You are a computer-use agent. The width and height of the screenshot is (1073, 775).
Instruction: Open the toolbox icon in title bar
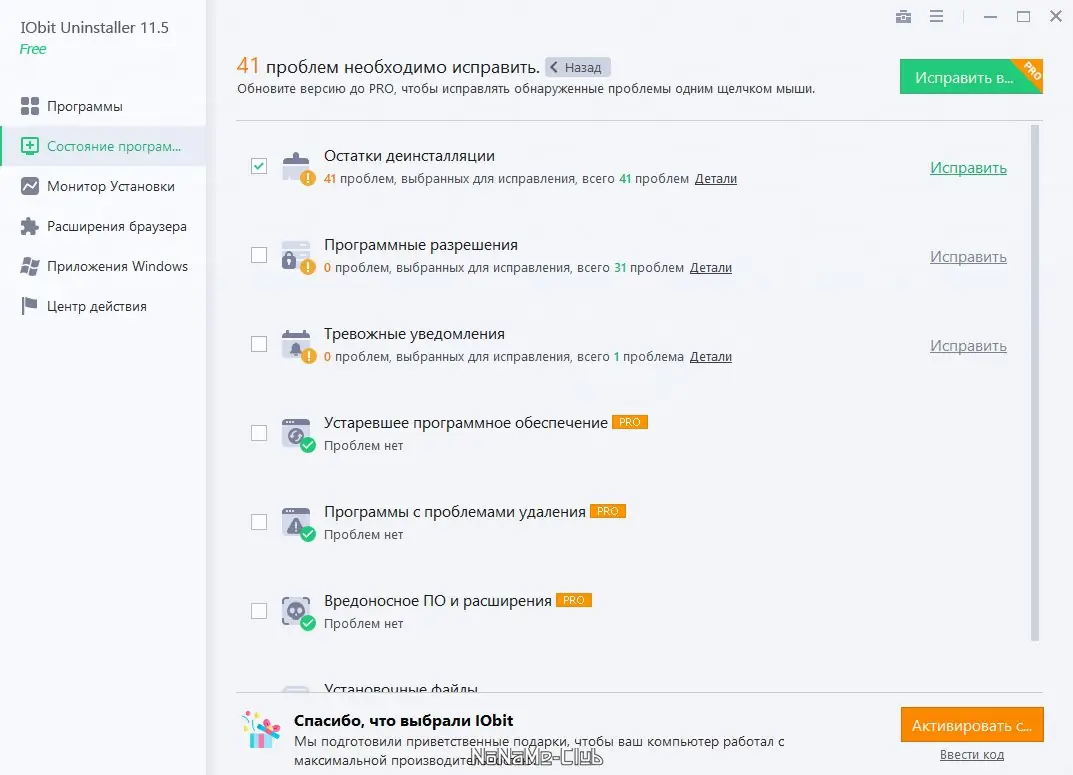903,16
